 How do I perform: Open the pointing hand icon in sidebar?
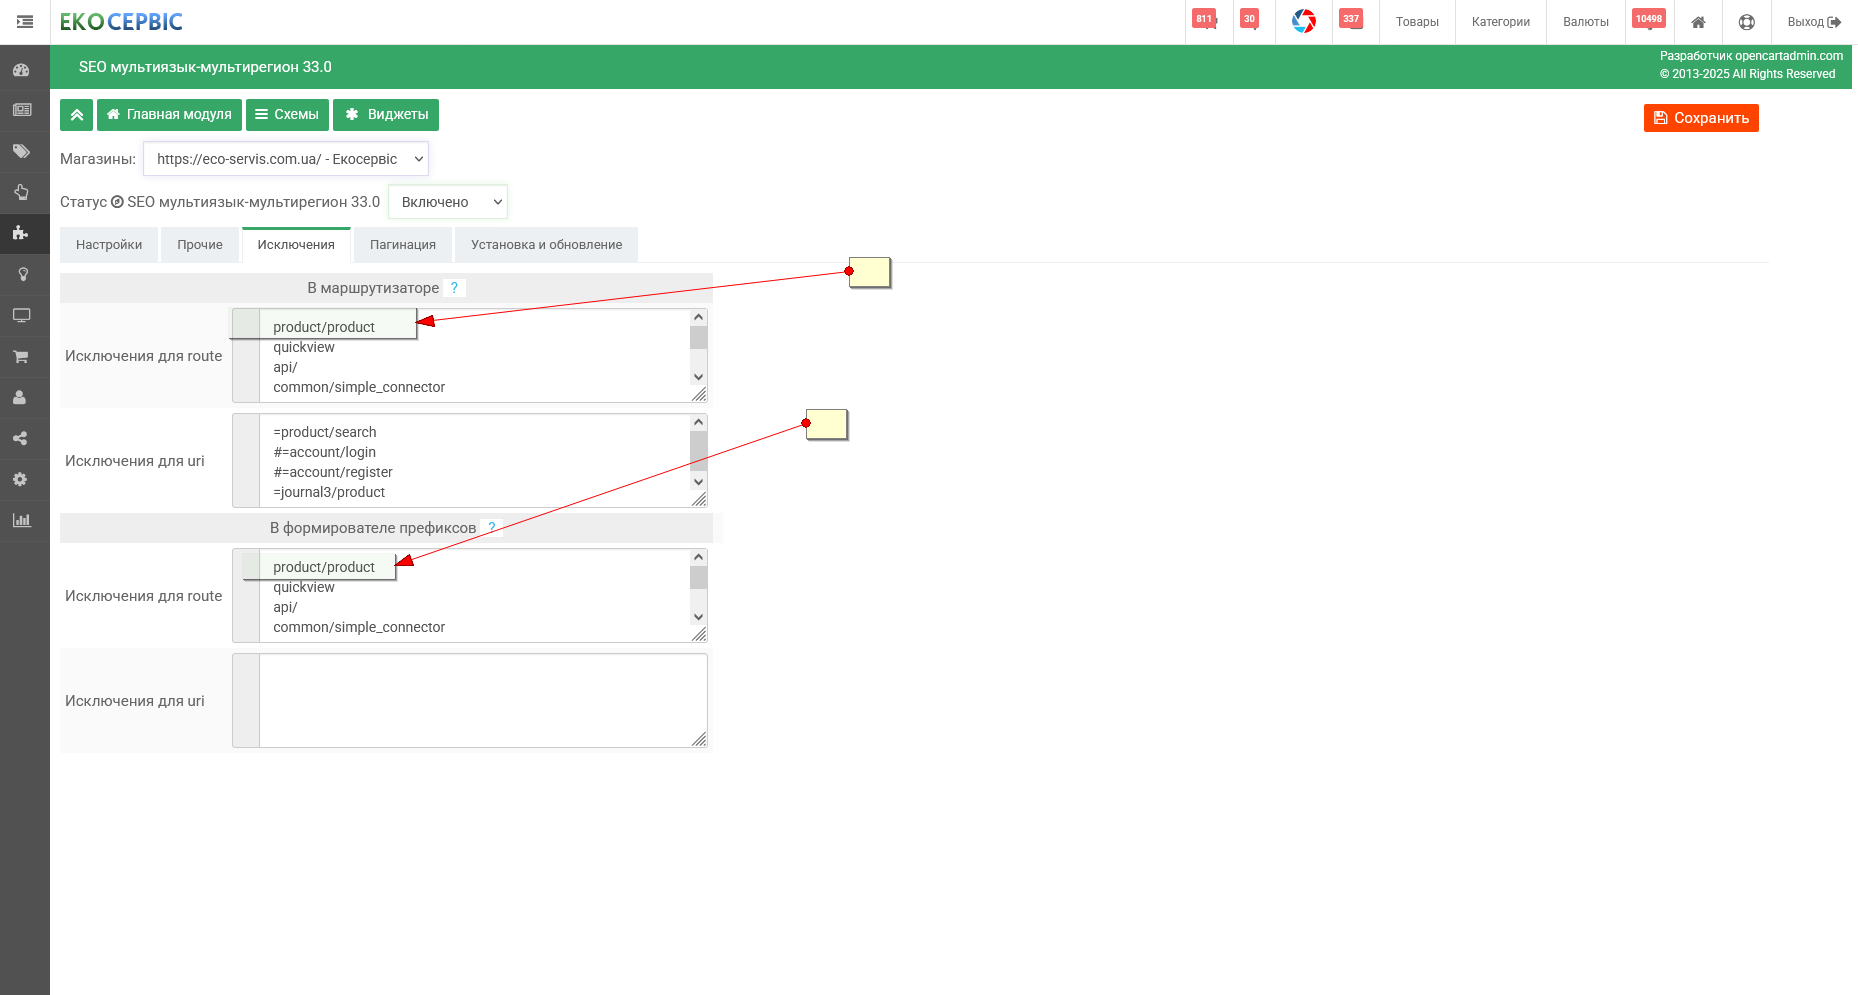pos(21,192)
